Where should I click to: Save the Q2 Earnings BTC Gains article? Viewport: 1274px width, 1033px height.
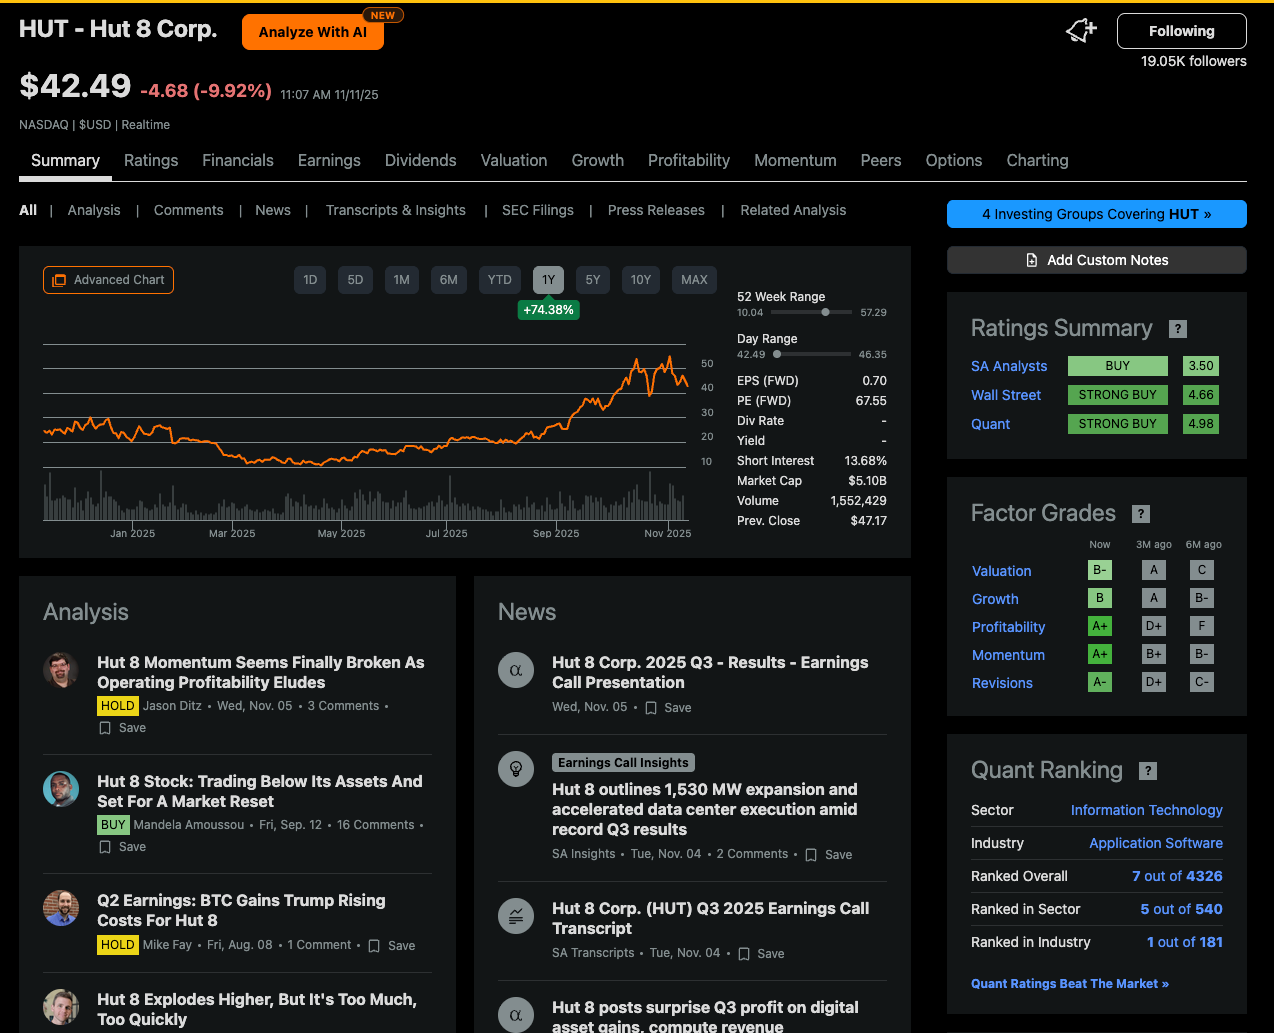click(391, 946)
